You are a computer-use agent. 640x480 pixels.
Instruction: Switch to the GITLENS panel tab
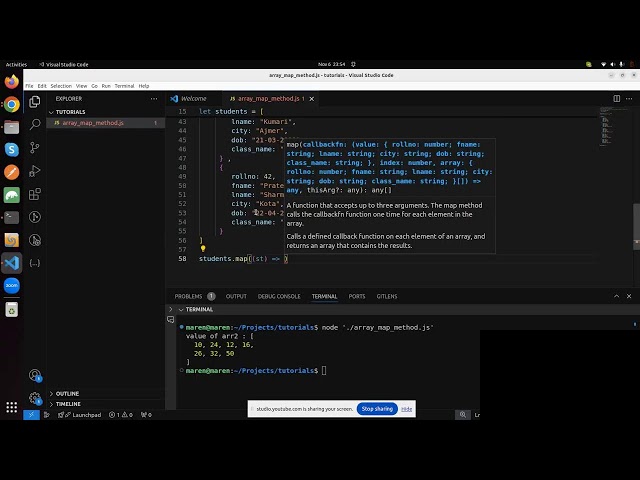point(387,296)
